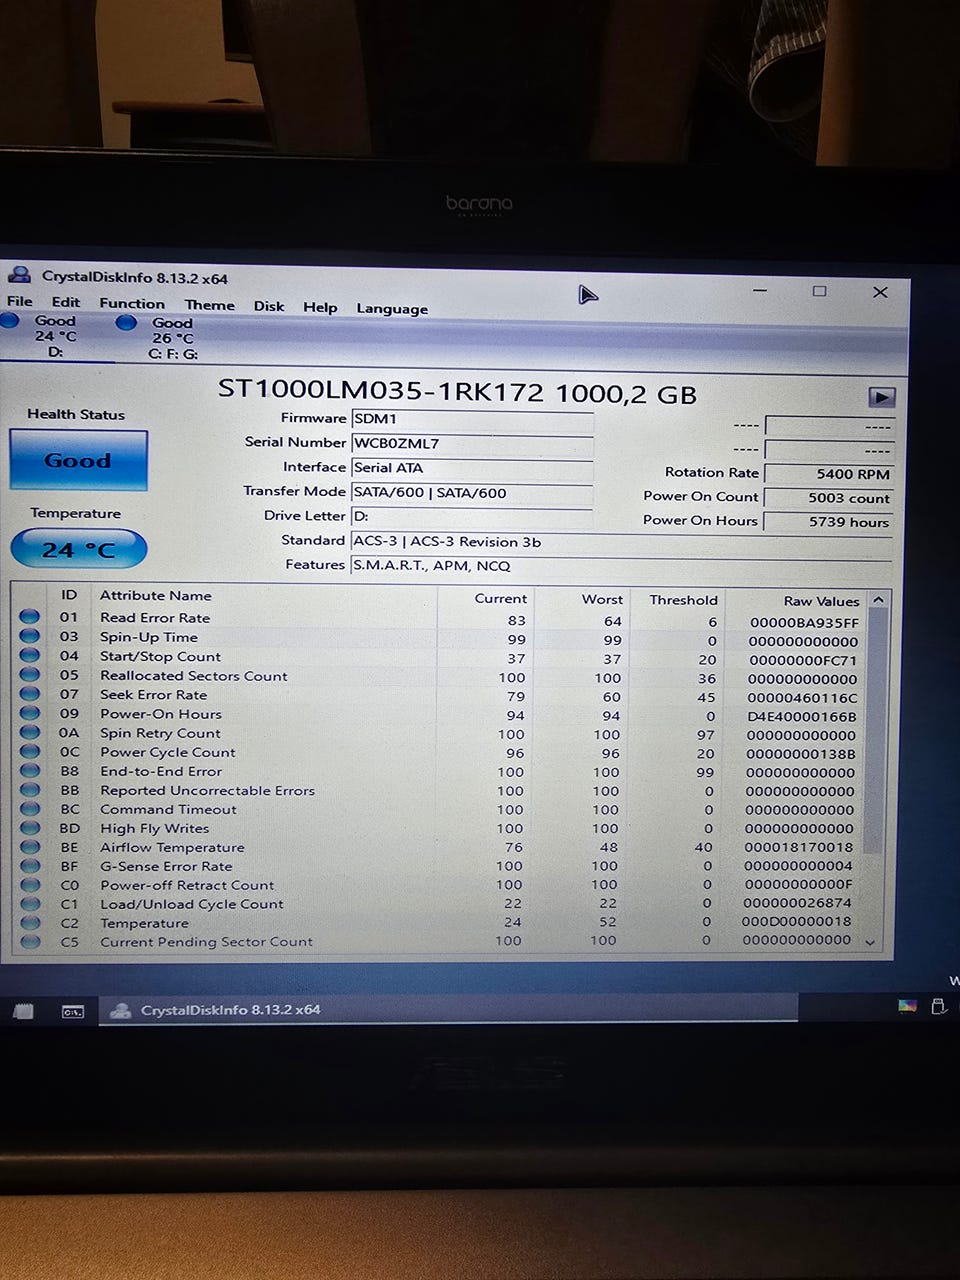Click status circle for Power-off Retract Count
Viewport: 960px width, 1280px height.
pos(30,885)
